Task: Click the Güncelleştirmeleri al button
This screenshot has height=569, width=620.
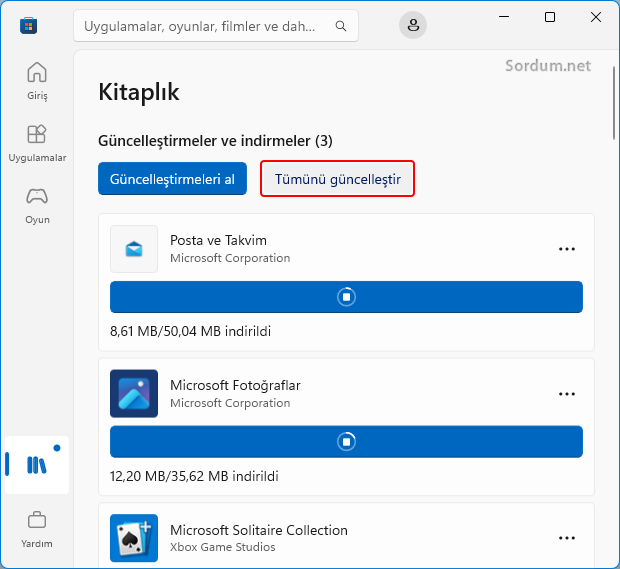Action: click(x=172, y=179)
